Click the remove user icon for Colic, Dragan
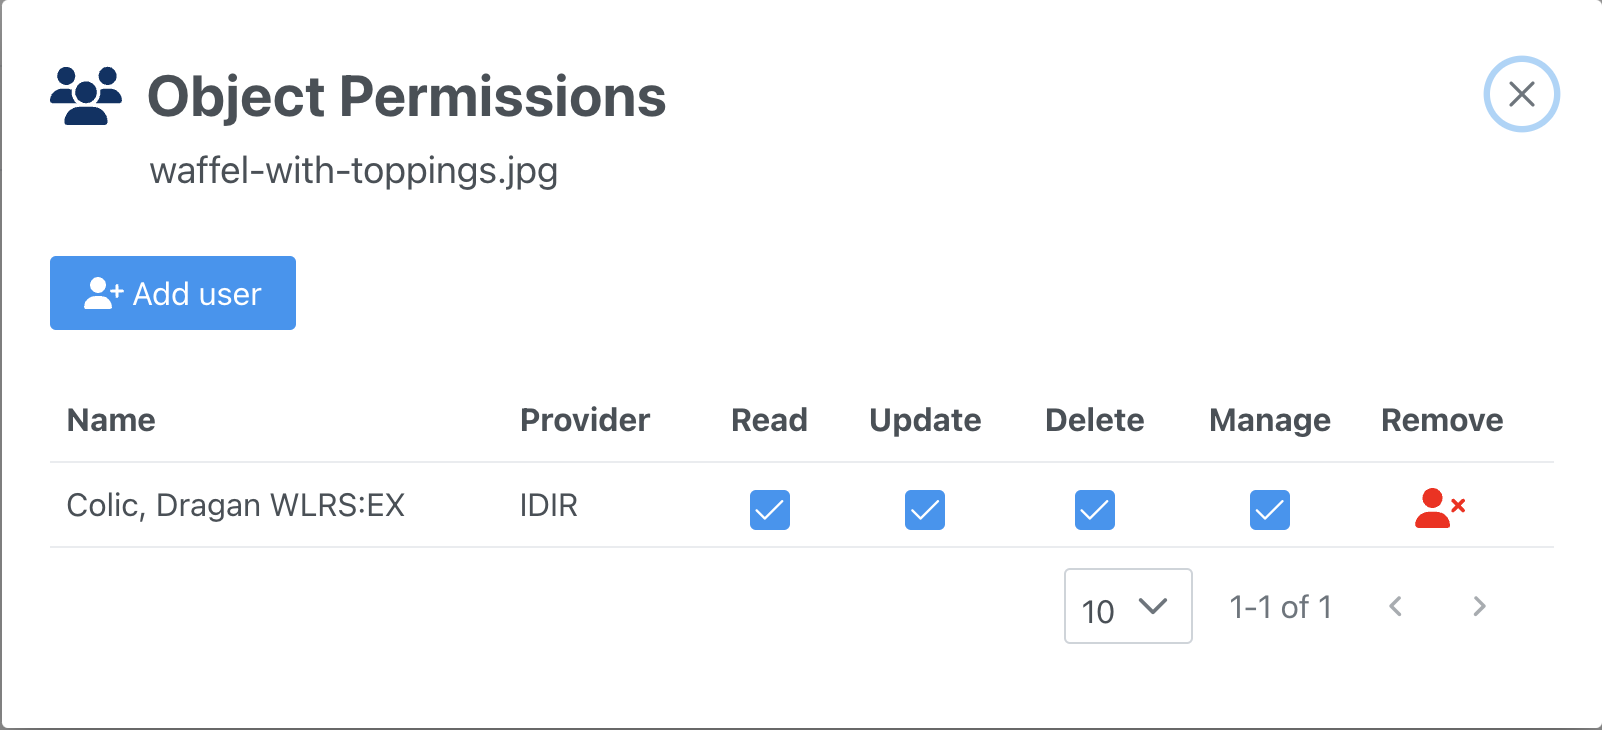Image resolution: width=1602 pixels, height=730 pixels. tap(1440, 508)
